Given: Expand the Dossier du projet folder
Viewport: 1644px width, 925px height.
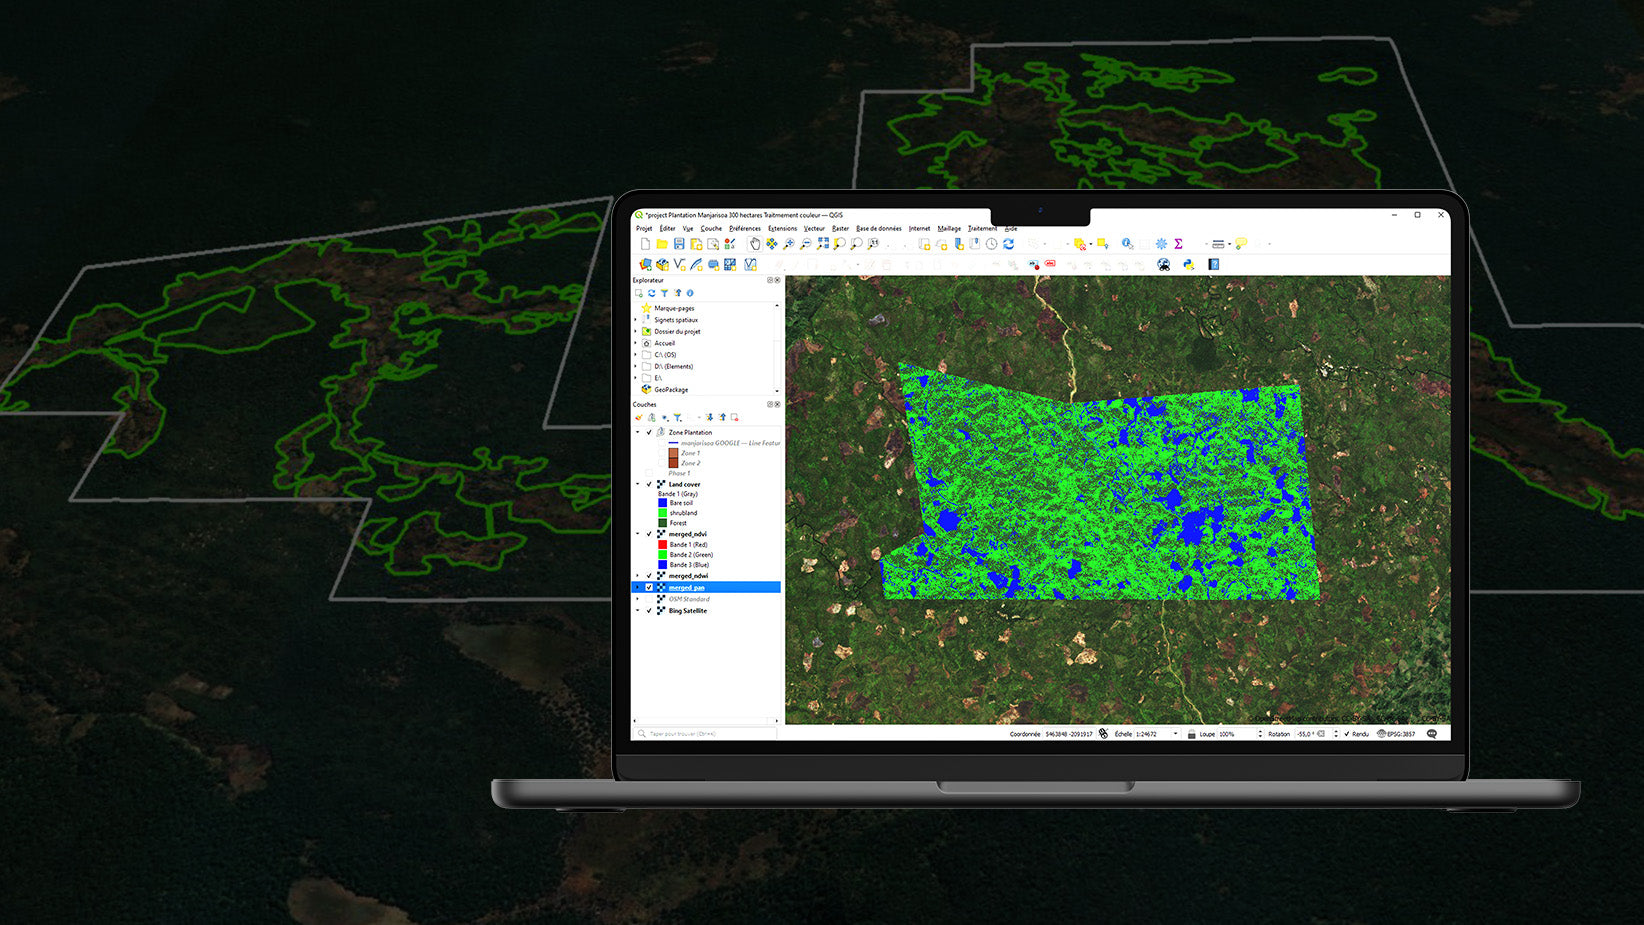Looking at the screenshot, I should click(636, 332).
